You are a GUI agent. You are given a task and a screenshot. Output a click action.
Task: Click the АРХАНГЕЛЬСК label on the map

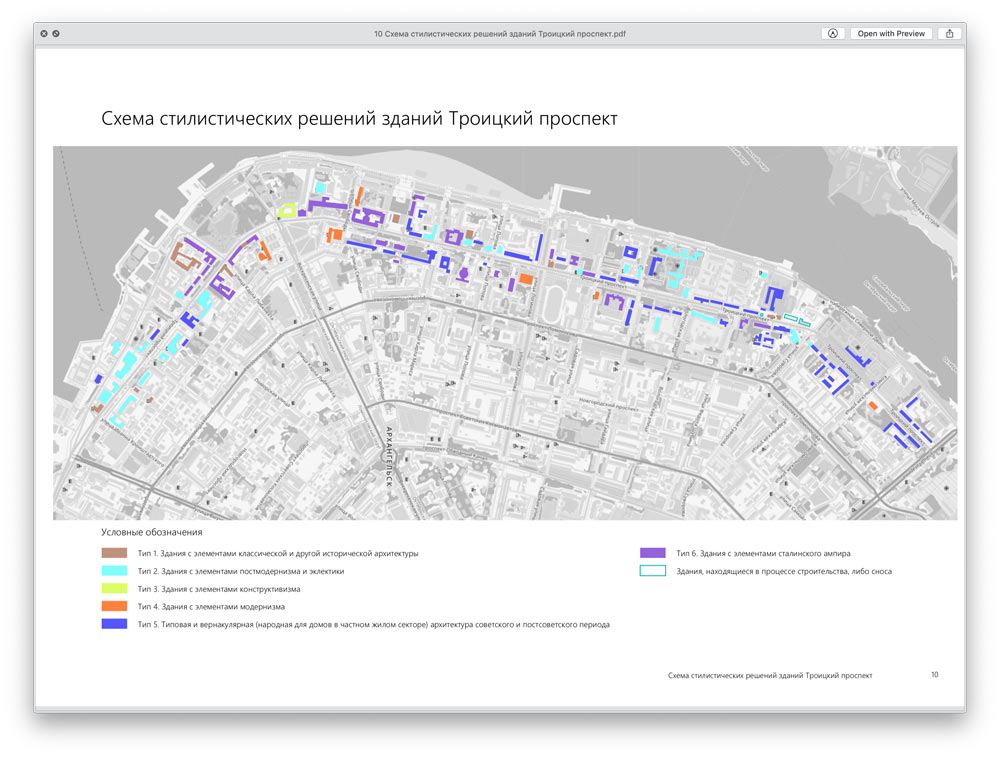388,461
